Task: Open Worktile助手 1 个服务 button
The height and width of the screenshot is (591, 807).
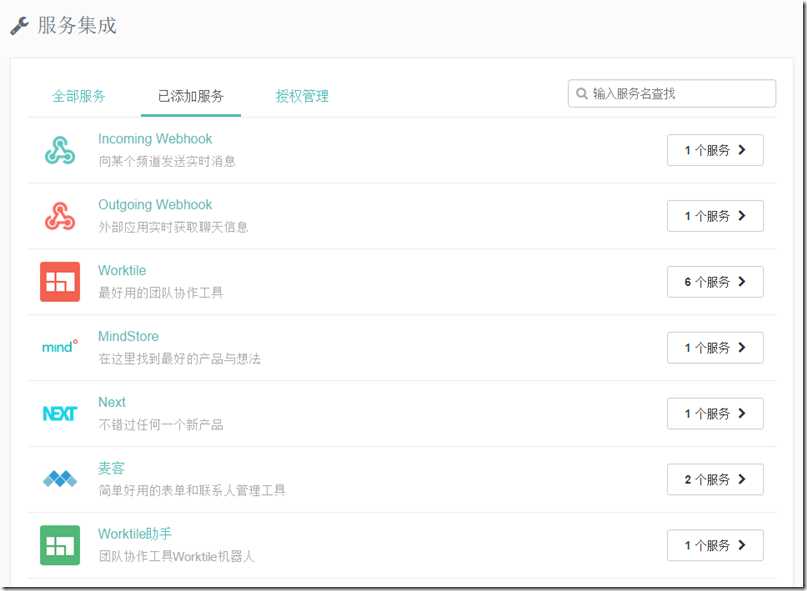Action: (x=715, y=546)
